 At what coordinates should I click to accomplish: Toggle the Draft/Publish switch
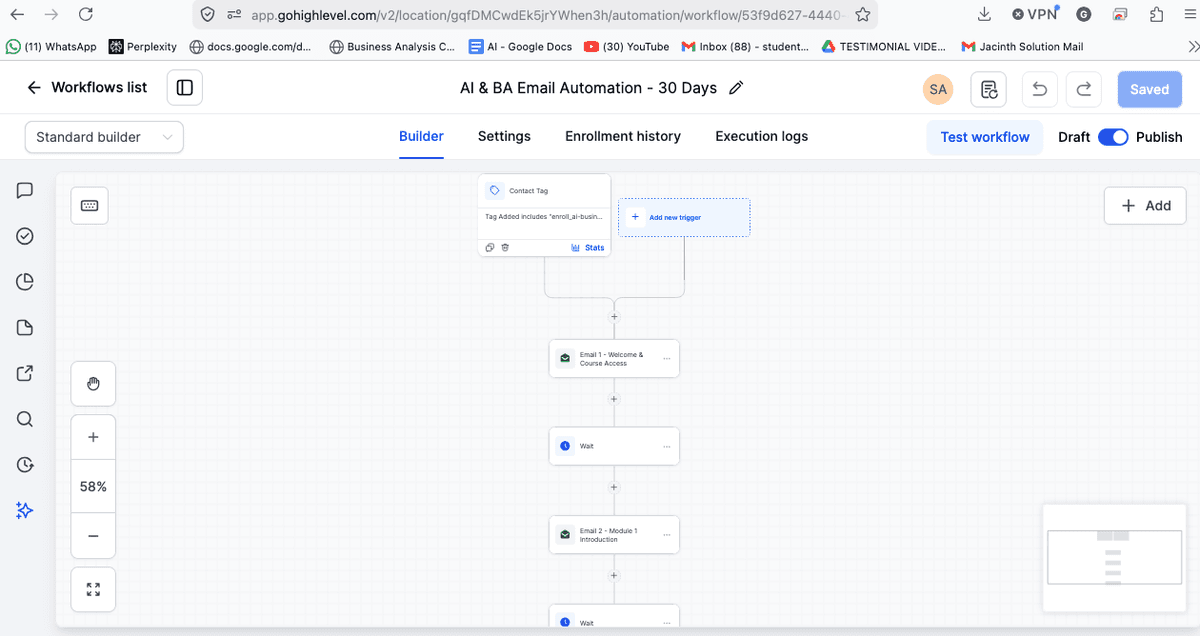point(1113,137)
